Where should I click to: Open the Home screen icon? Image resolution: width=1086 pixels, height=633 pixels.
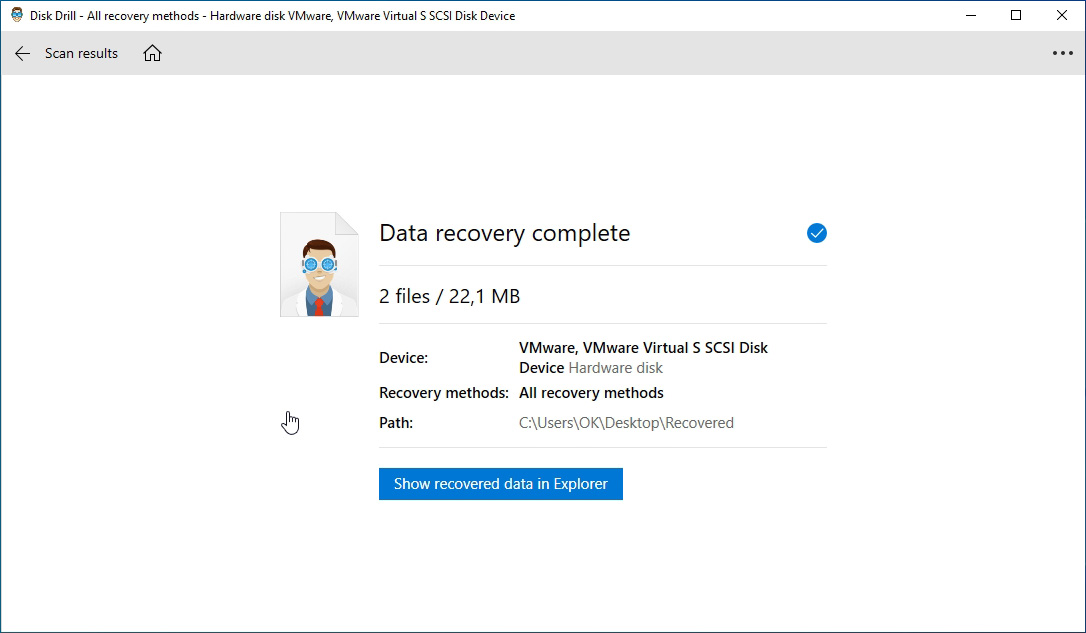click(x=152, y=53)
